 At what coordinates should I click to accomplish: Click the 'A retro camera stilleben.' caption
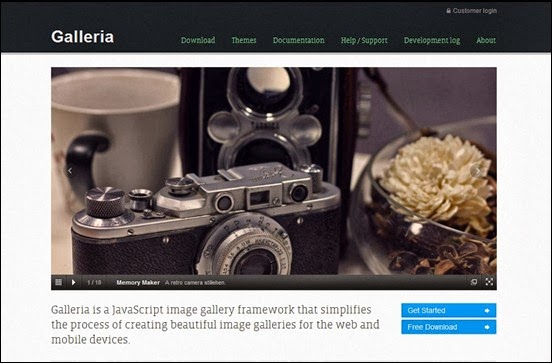pyautogui.click(x=195, y=282)
